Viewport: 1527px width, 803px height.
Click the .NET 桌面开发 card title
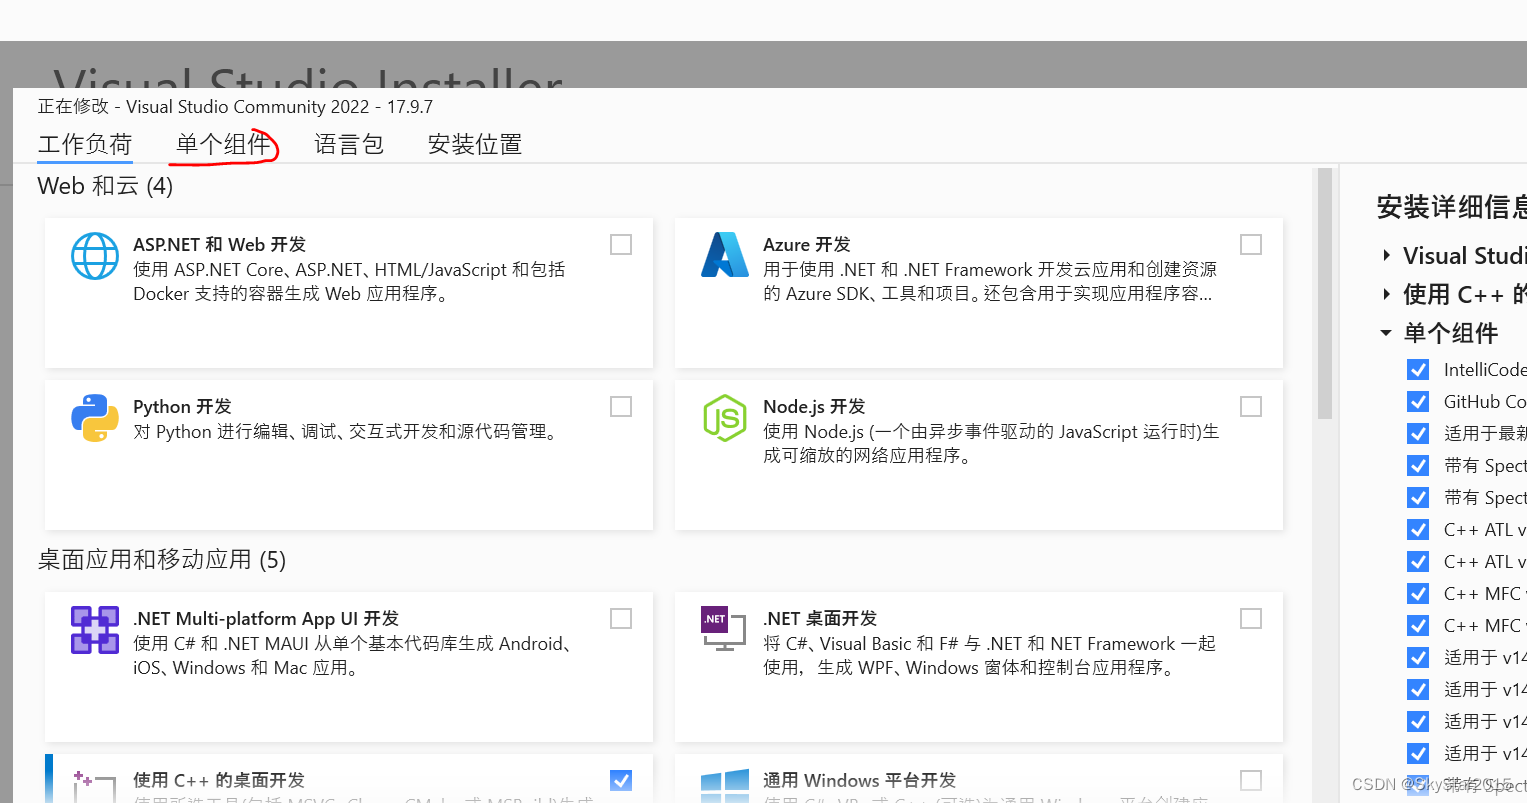point(820,619)
